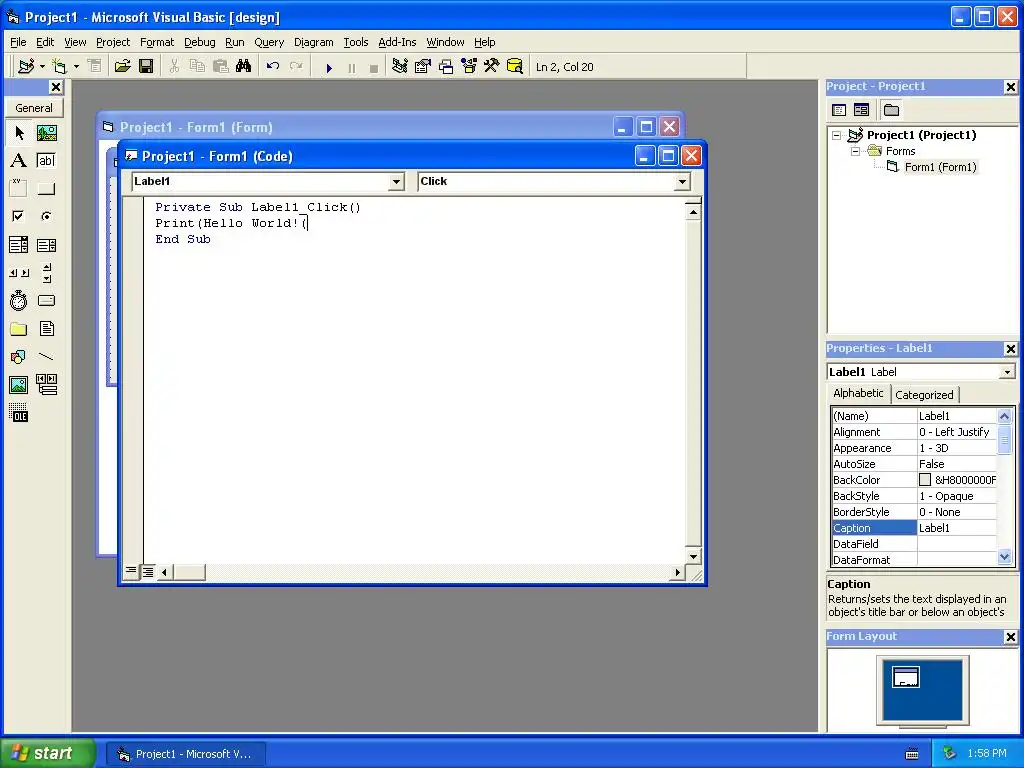
Task: Click code window vertical scroll down arrow
Action: [x=693, y=557]
